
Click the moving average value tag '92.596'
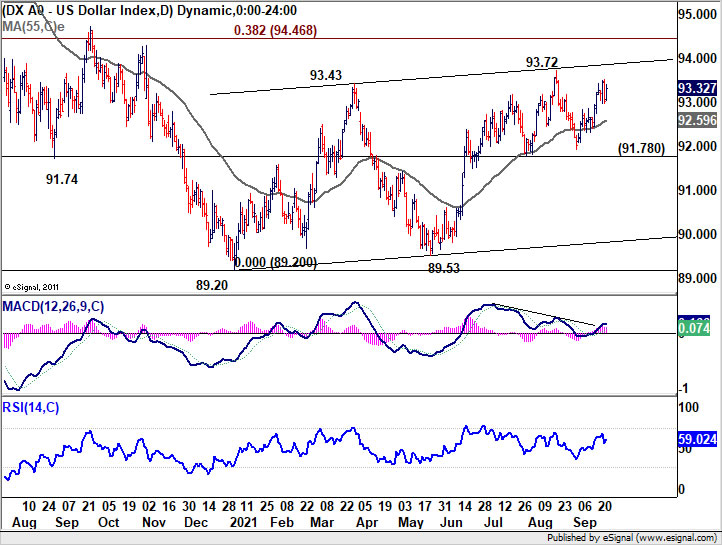tap(698, 120)
